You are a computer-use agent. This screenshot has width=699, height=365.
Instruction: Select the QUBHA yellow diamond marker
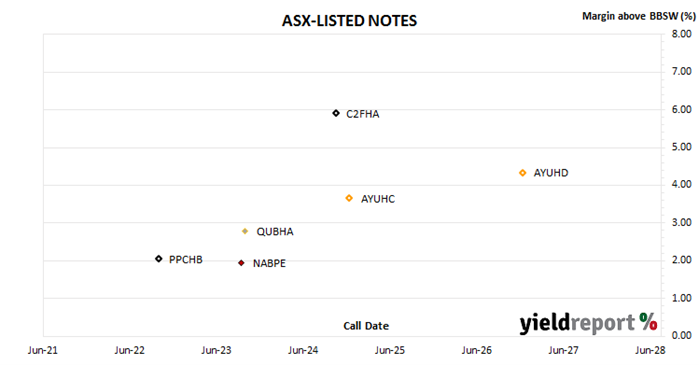[x=245, y=231]
